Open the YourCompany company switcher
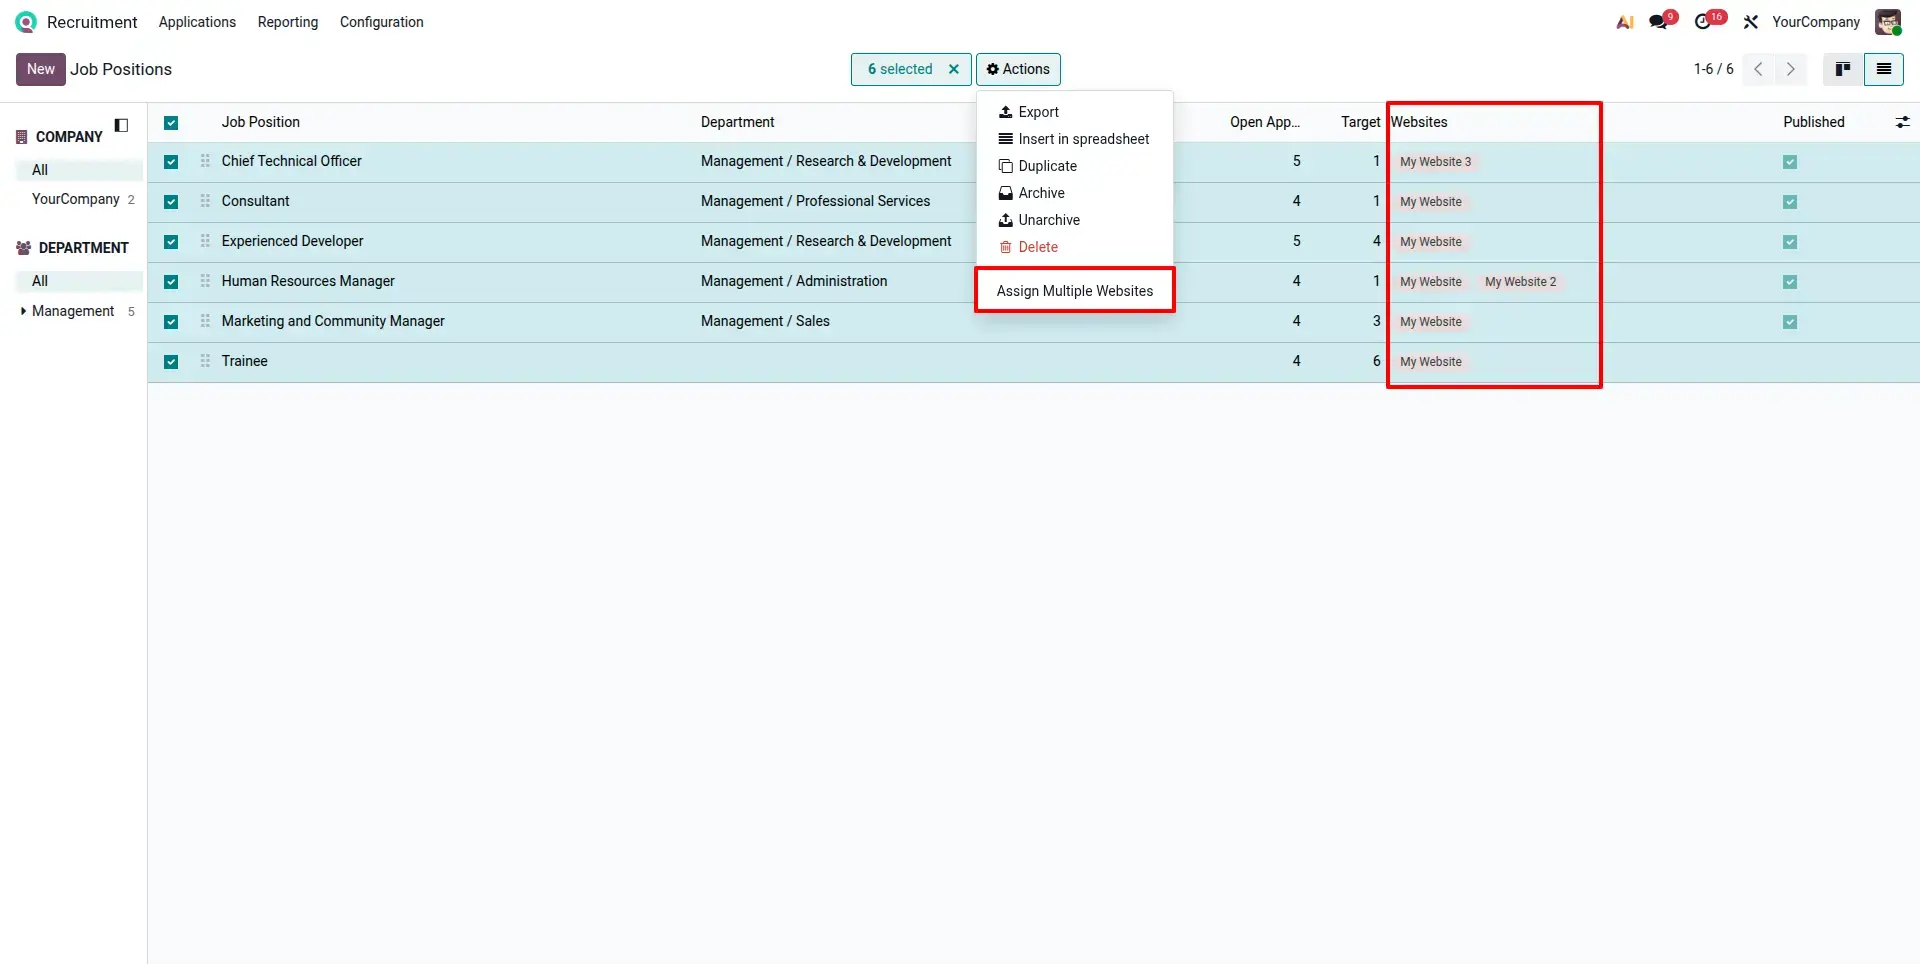Viewport: 1920px width, 966px height. [x=1816, y=22]
